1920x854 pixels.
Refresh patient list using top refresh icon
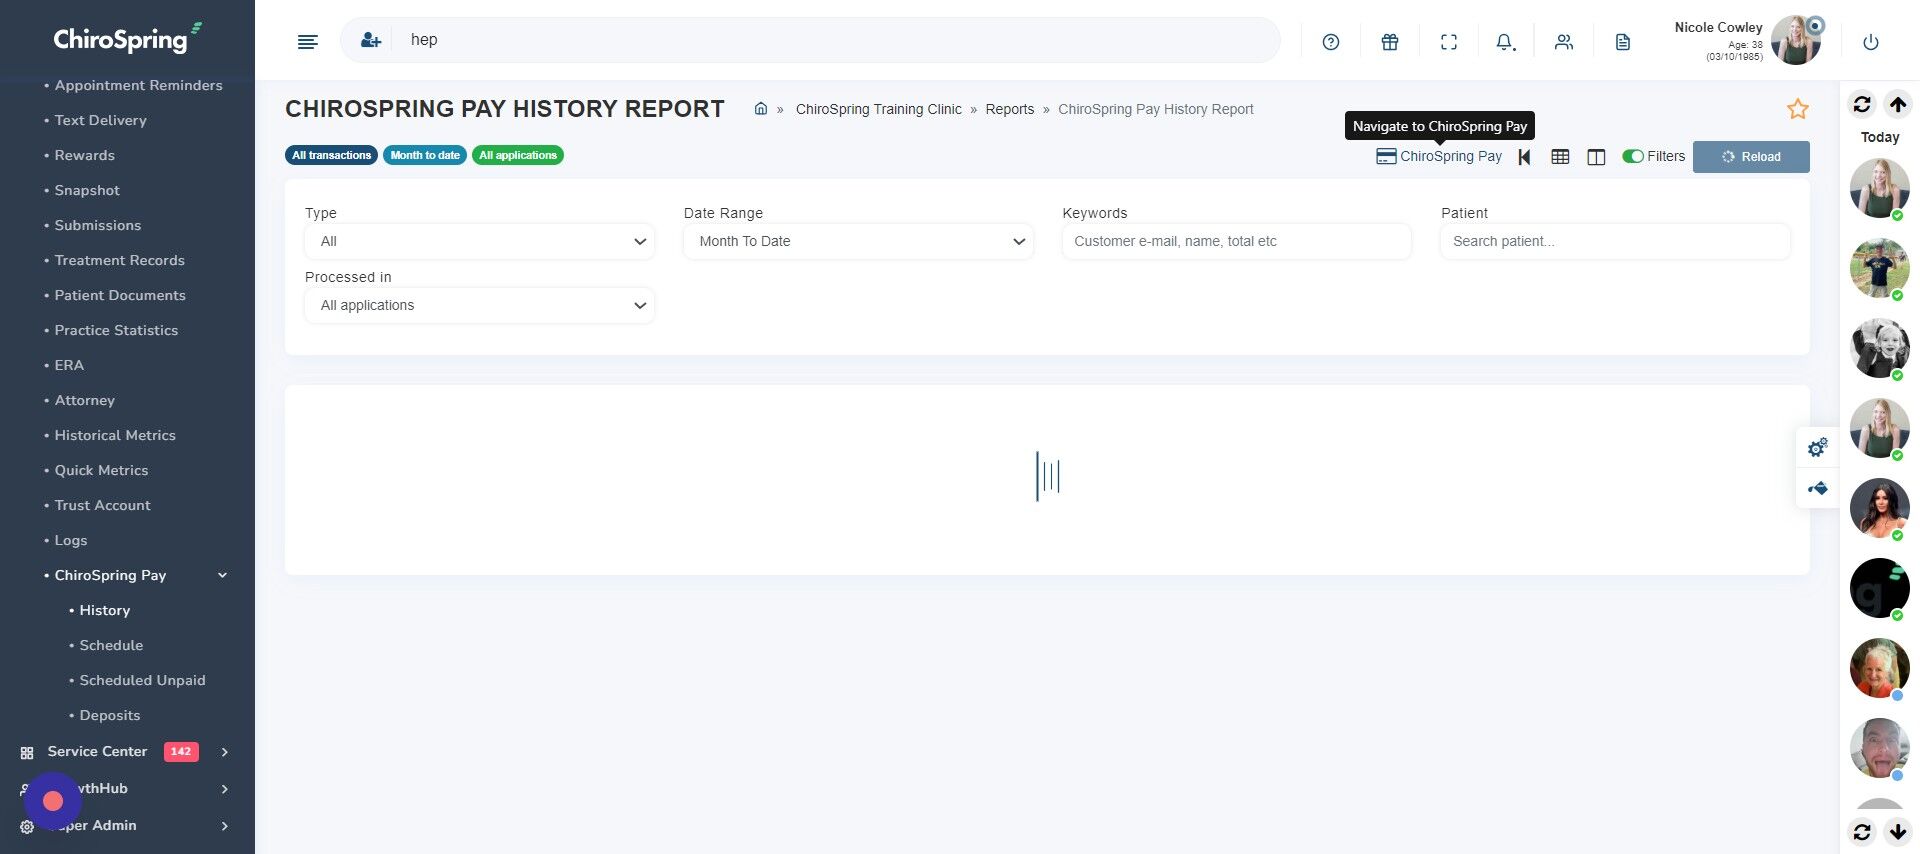point(1862,104)
